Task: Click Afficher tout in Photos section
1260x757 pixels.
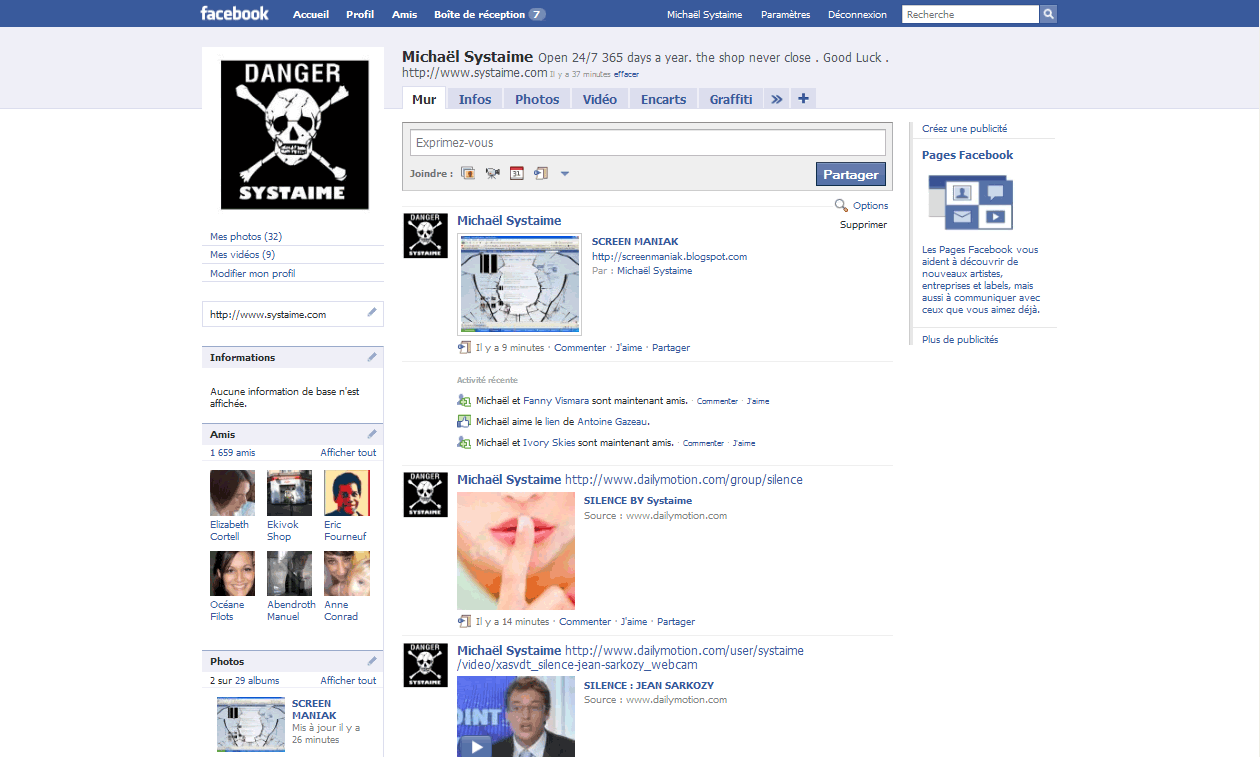Action: (348, 680)
